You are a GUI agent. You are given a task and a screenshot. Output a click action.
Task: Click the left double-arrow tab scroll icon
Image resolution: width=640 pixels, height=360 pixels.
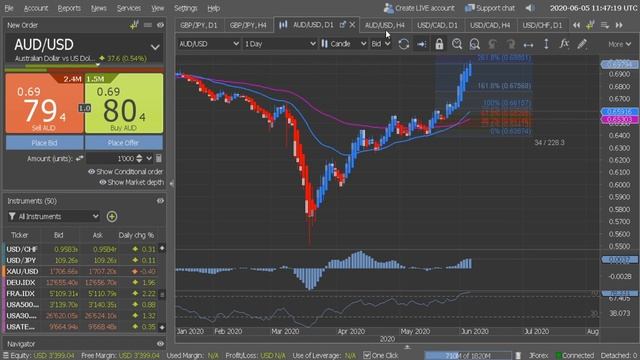(x=576, y=25)
